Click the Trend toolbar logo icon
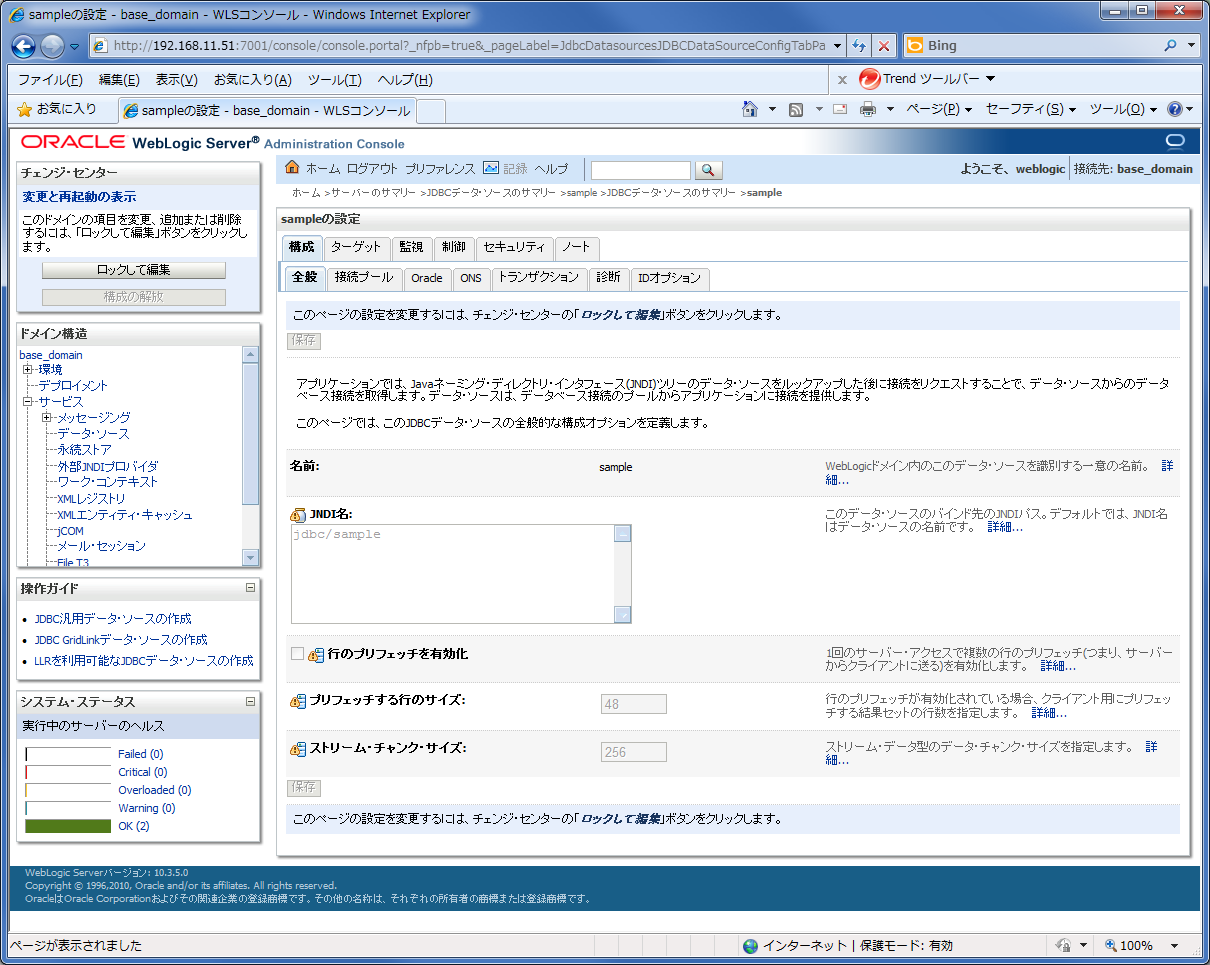This screenshot has height=965, width=1210. click(869, 79)
